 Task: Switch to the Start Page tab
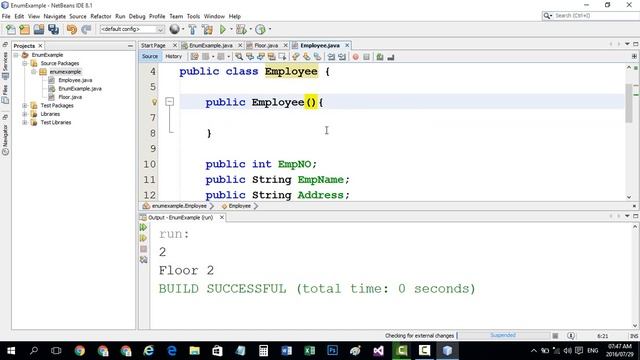pyautogui.click(x=153, y=45)
